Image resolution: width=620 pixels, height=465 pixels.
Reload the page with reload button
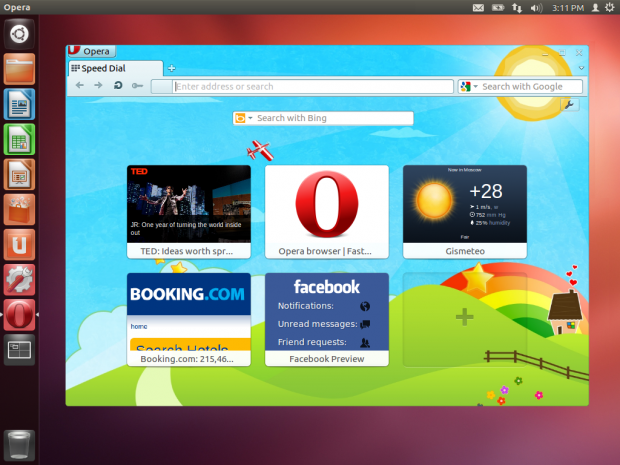[118, 85]
